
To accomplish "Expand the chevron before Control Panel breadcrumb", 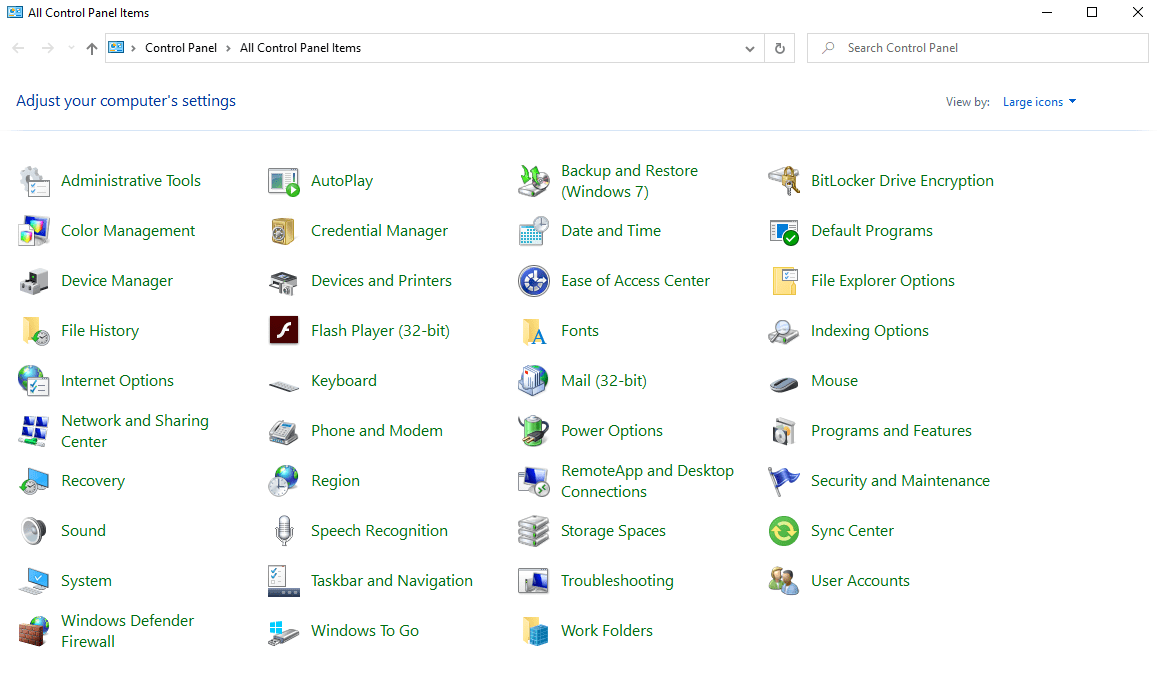I will [134, 49].
